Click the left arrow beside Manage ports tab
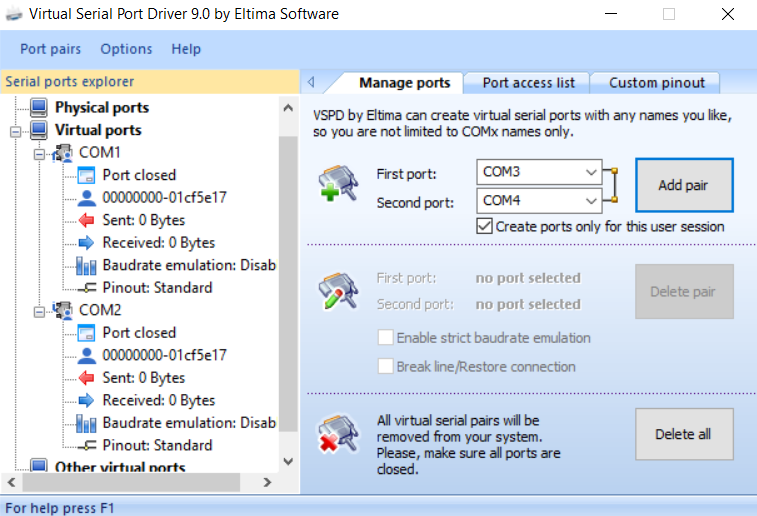The height and width of the screenshot is (516, 757). (x=311, y=83)
